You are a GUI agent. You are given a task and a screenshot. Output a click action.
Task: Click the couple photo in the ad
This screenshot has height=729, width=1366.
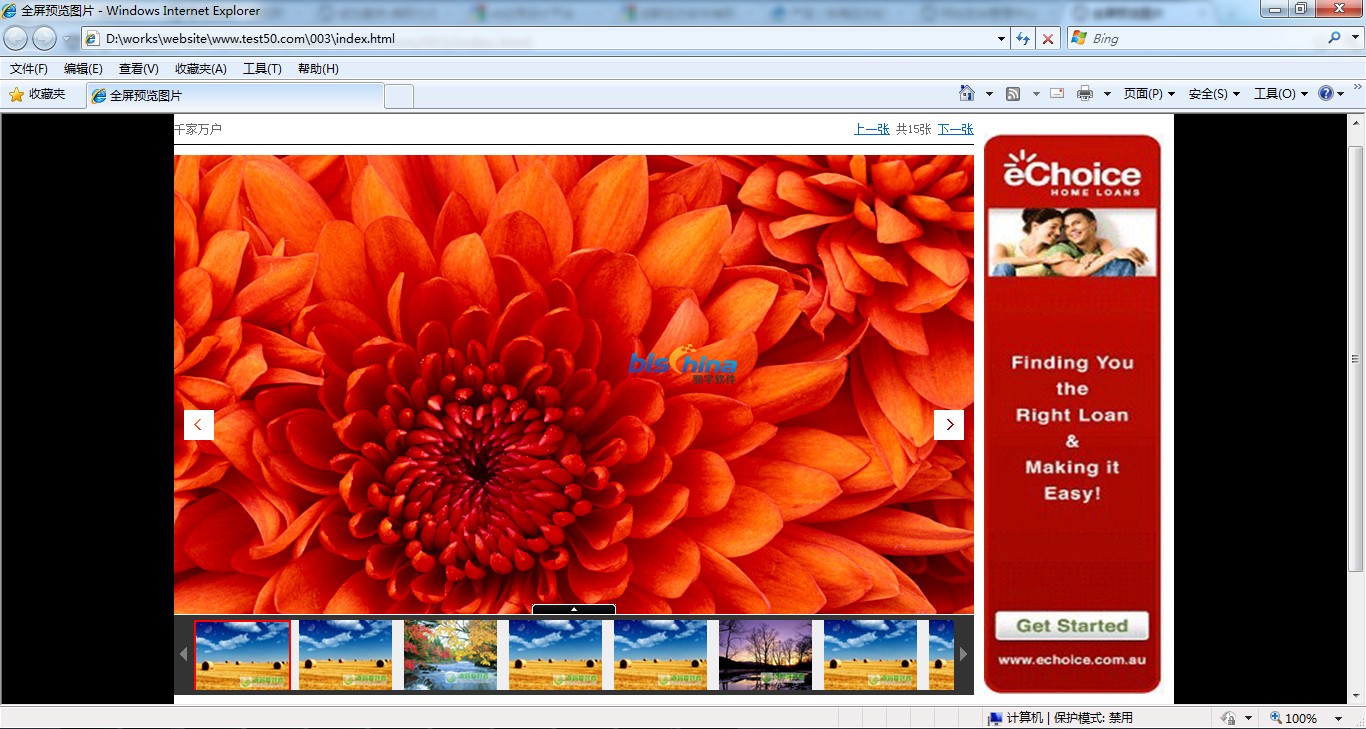pos(1072,242)
